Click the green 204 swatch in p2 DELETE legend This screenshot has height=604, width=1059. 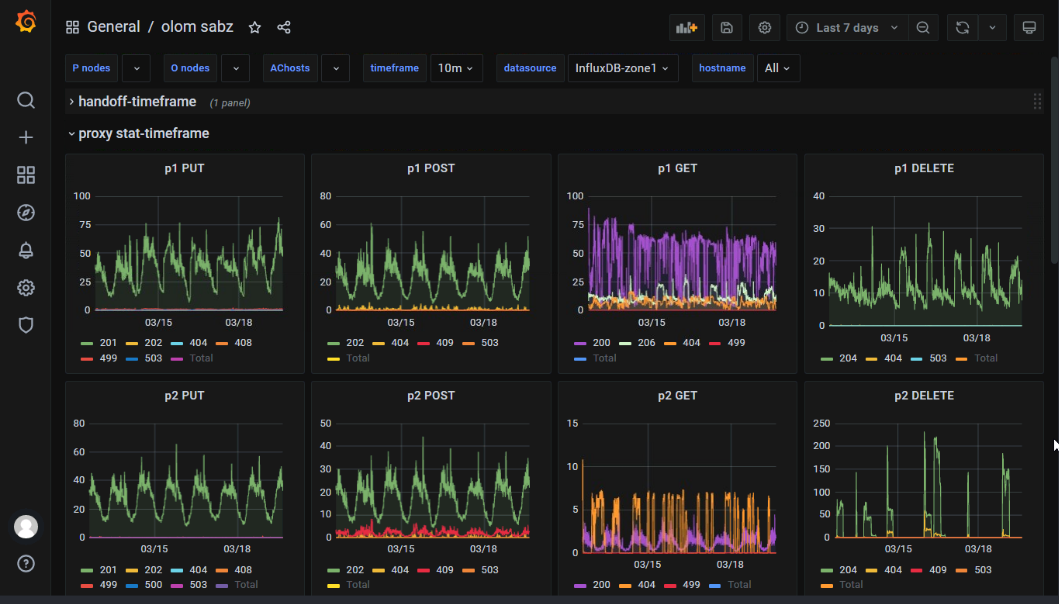click(x=827, y=570)
